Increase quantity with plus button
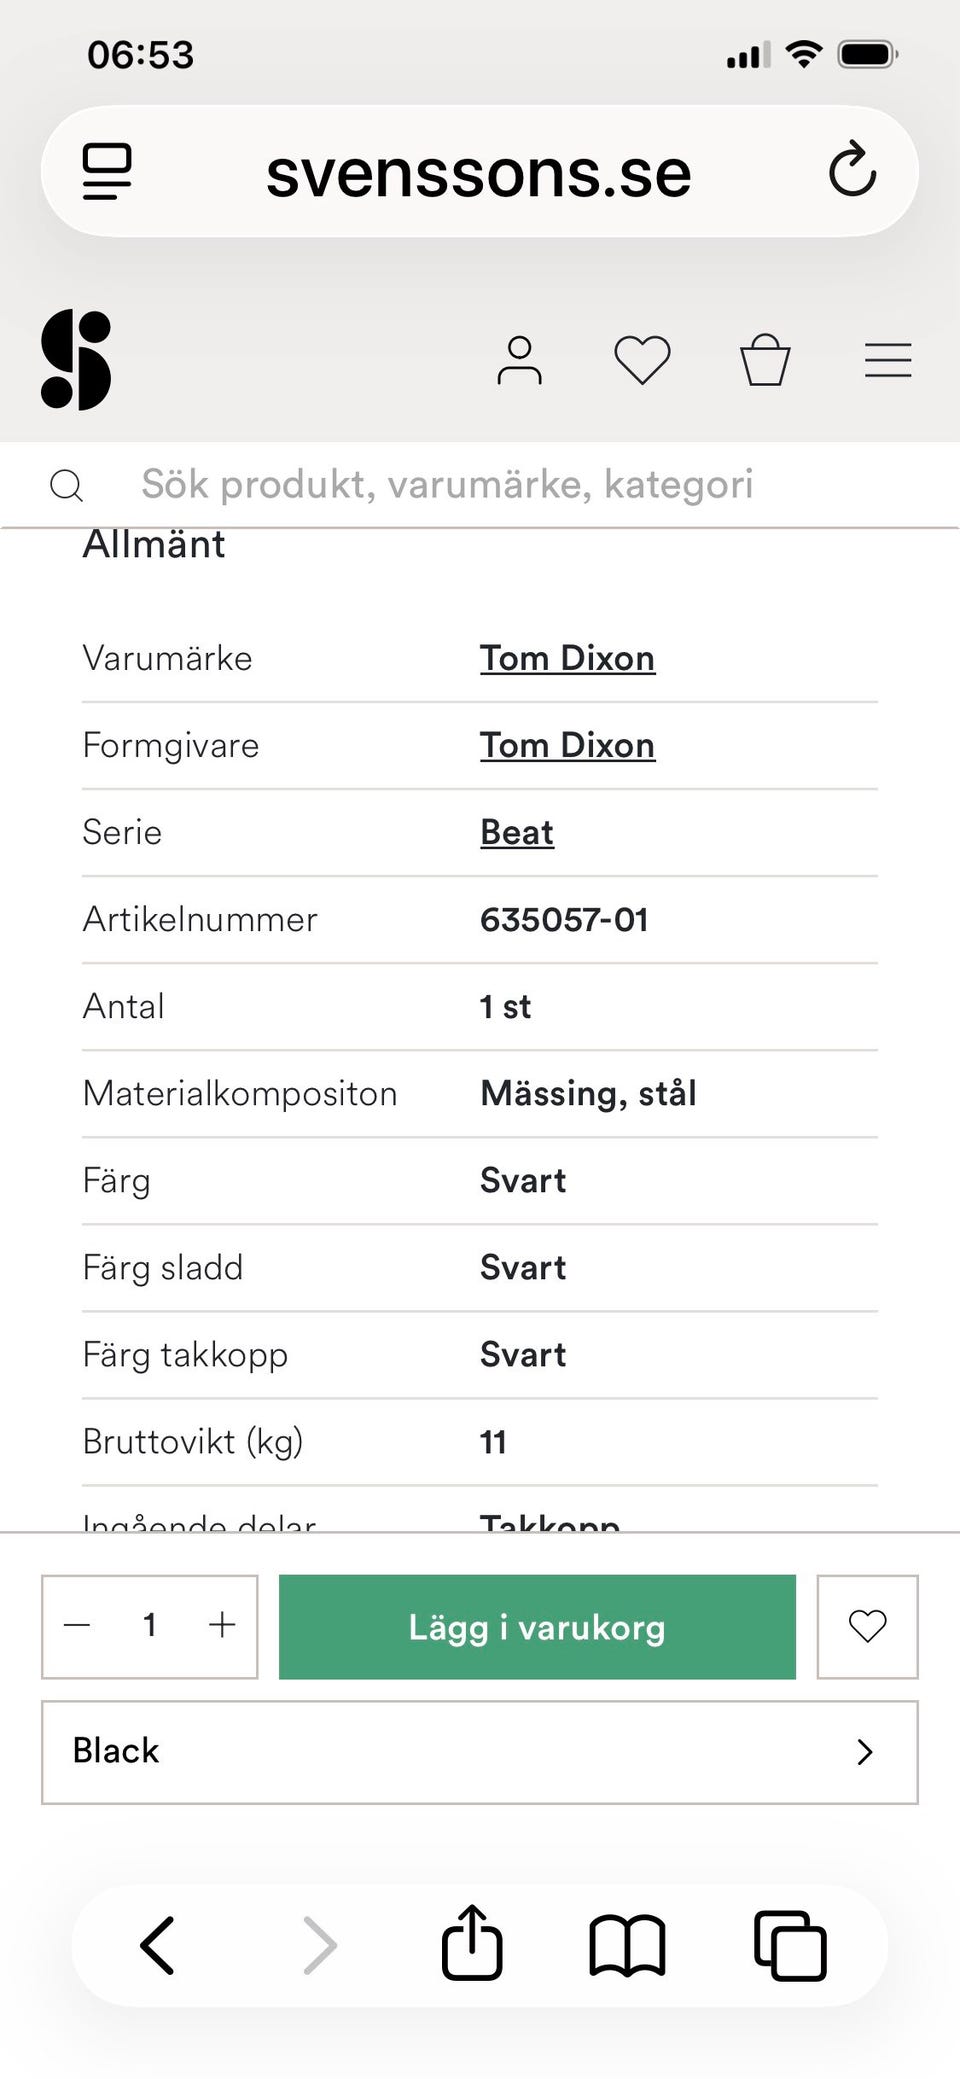 222,1625
